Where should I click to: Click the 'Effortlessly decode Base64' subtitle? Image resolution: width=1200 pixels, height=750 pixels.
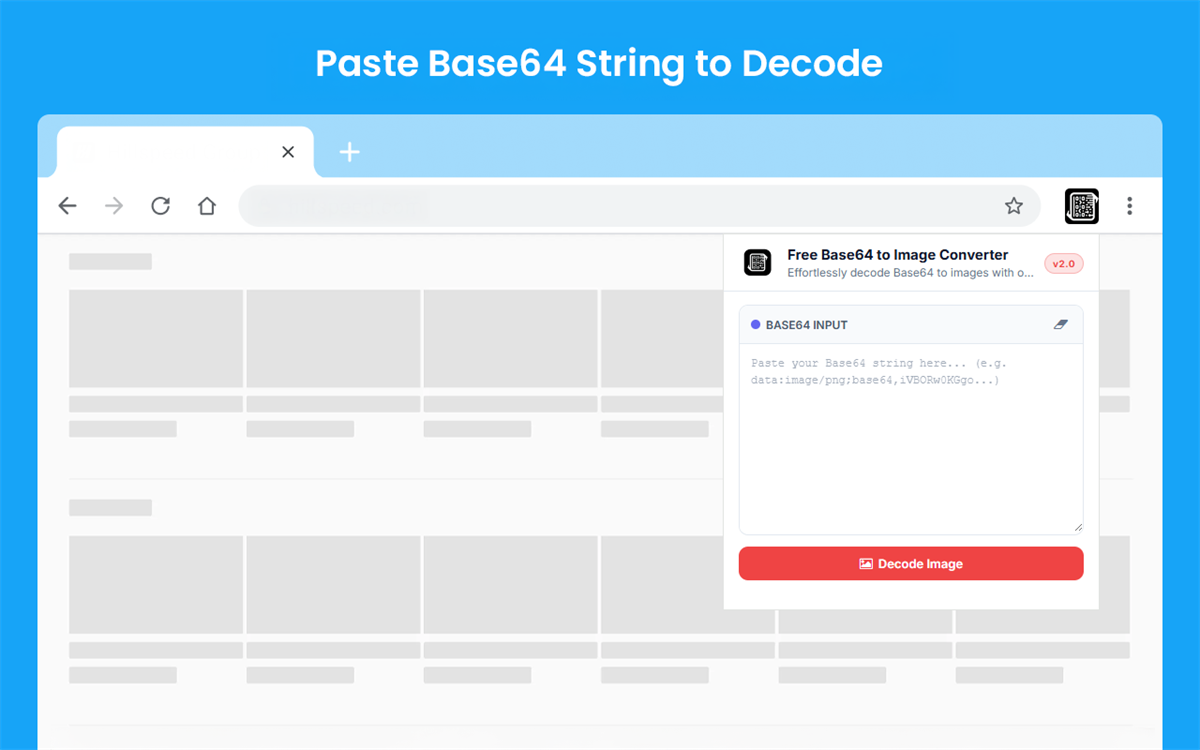pos(911,272)
